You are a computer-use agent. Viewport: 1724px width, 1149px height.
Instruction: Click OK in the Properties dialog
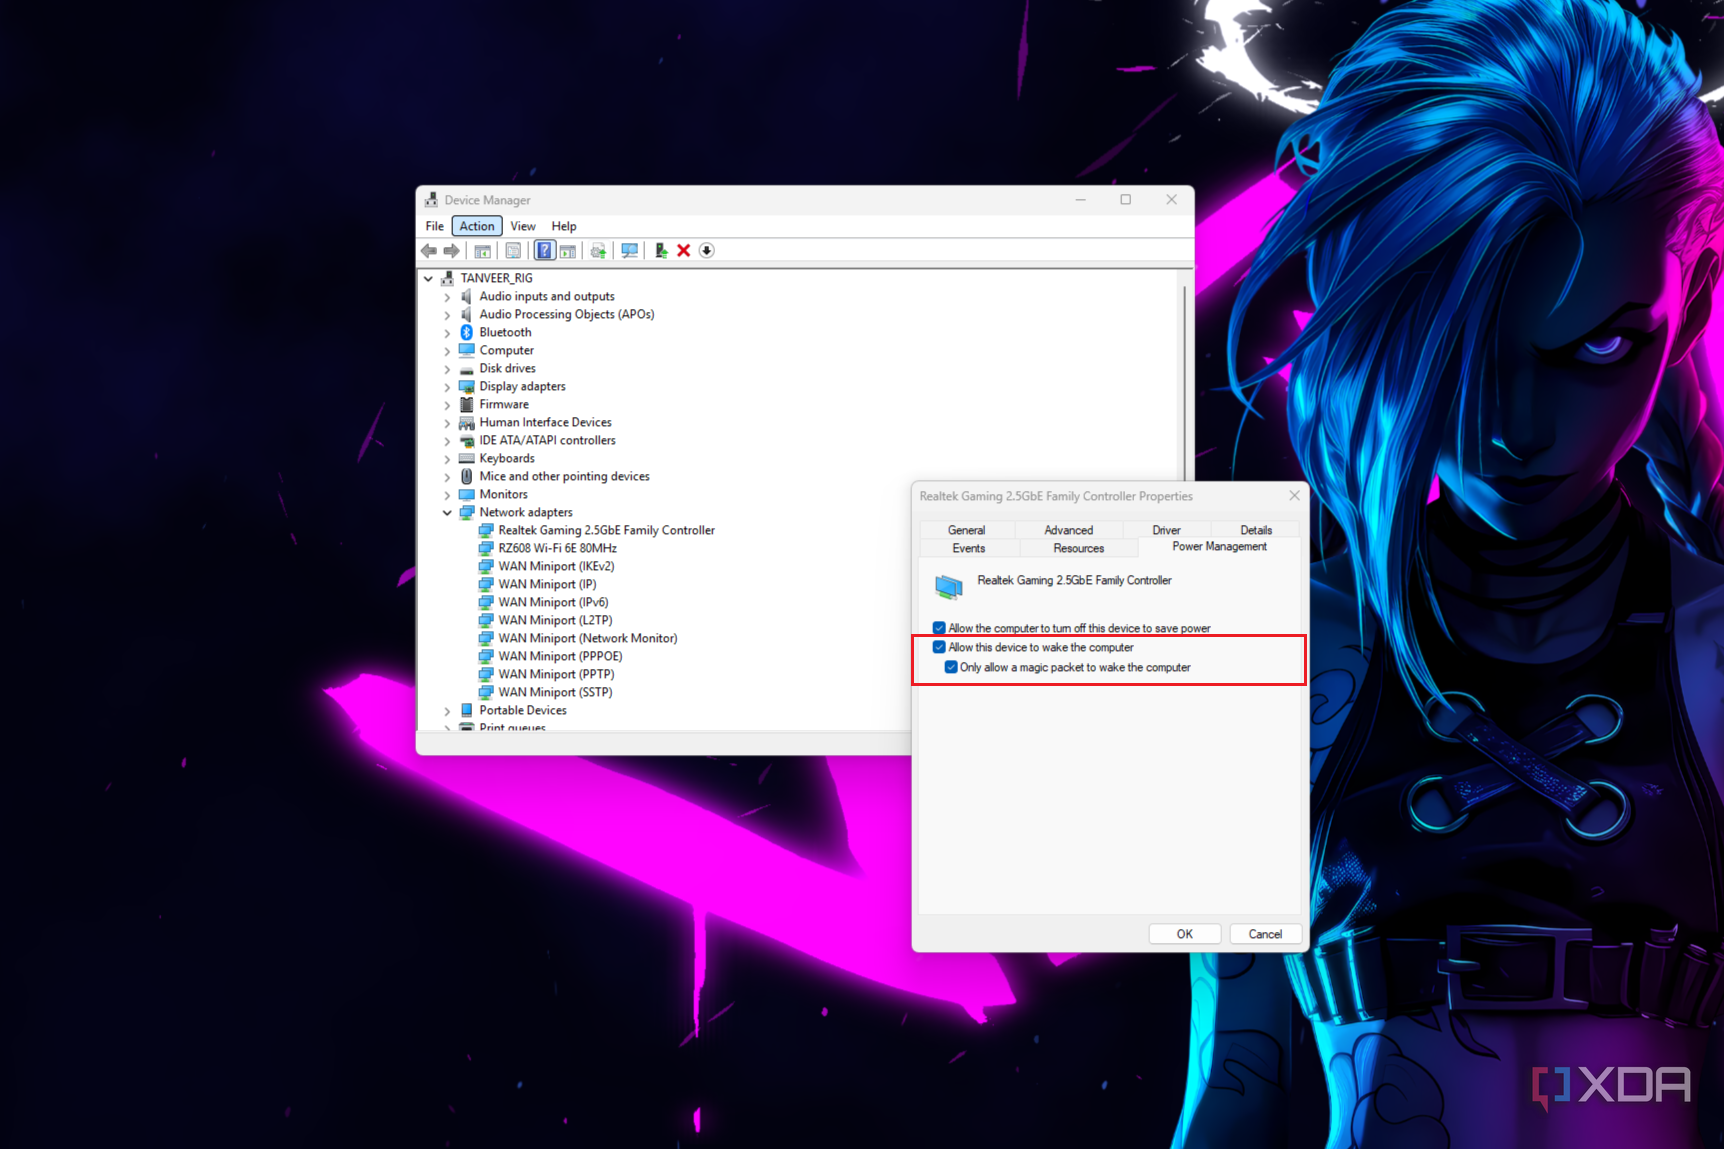(x=1185, y=934)
